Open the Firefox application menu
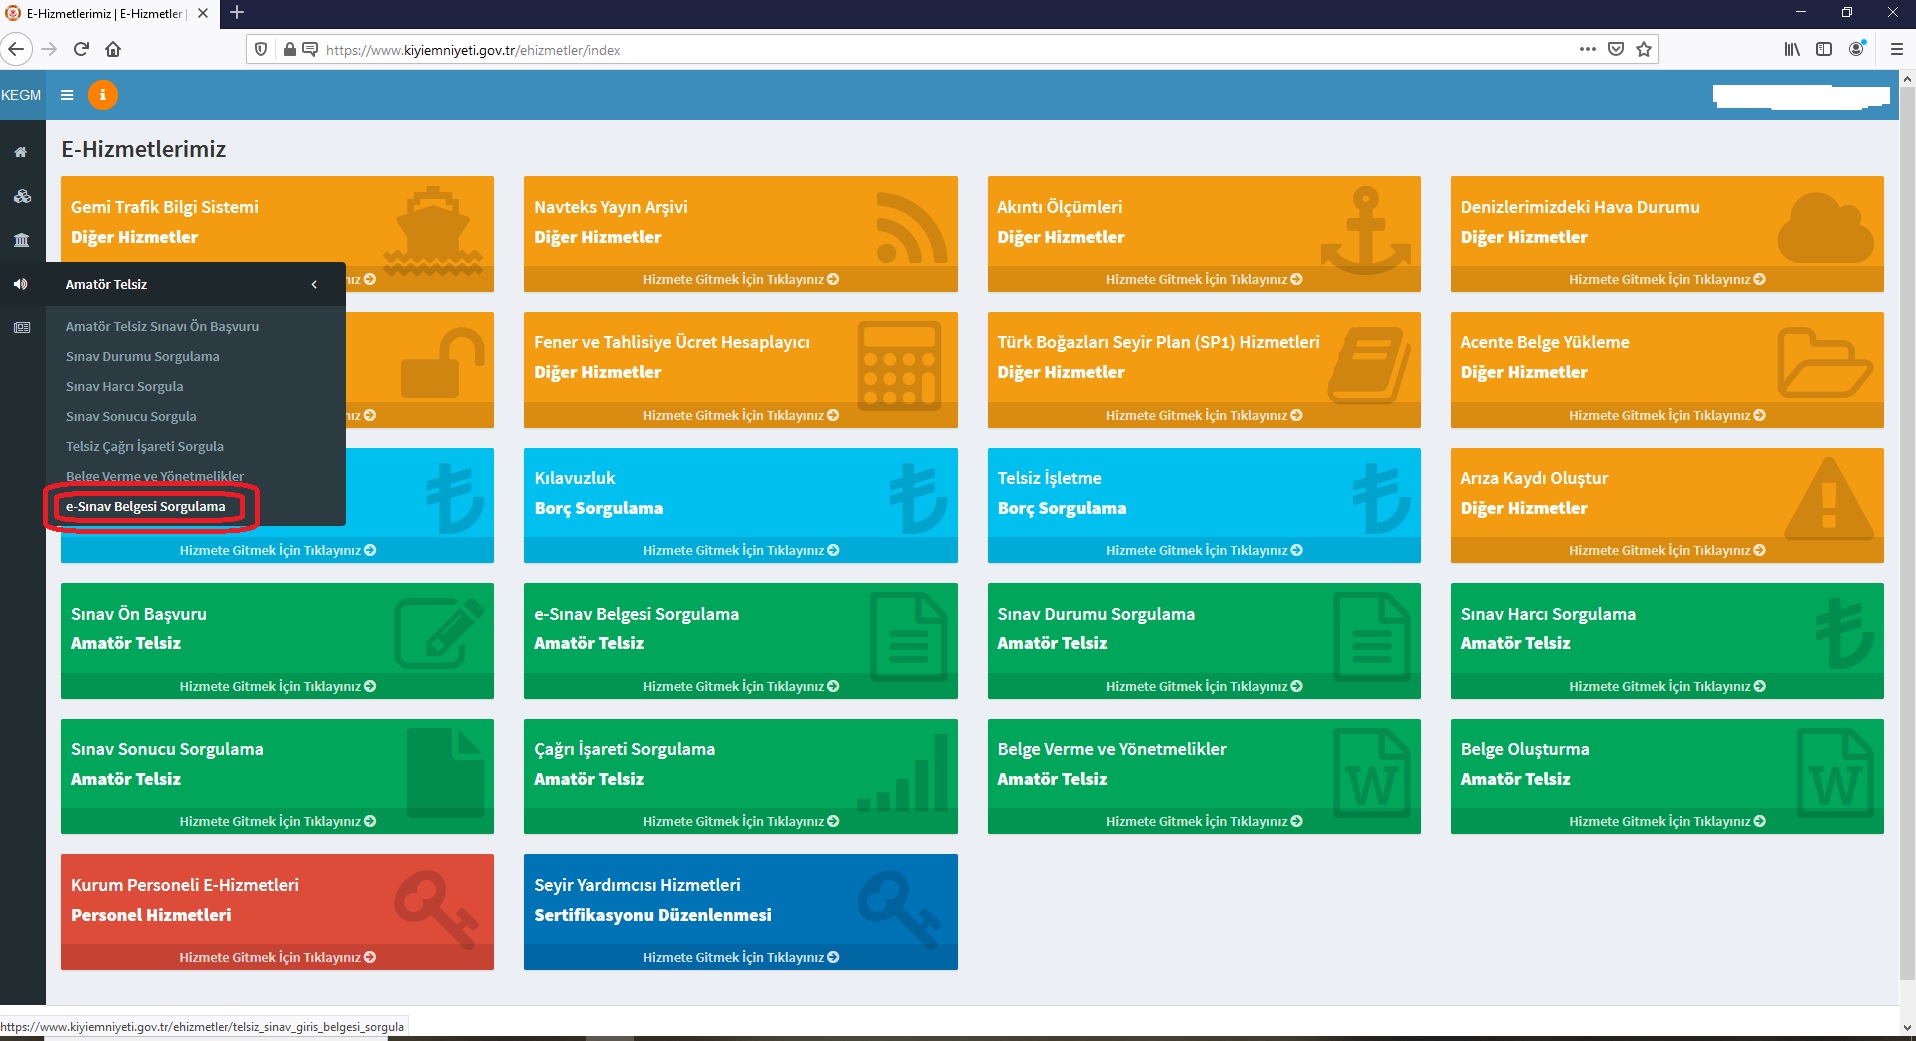Viewport: 1916px width, 1041px height. (1896, 49)
